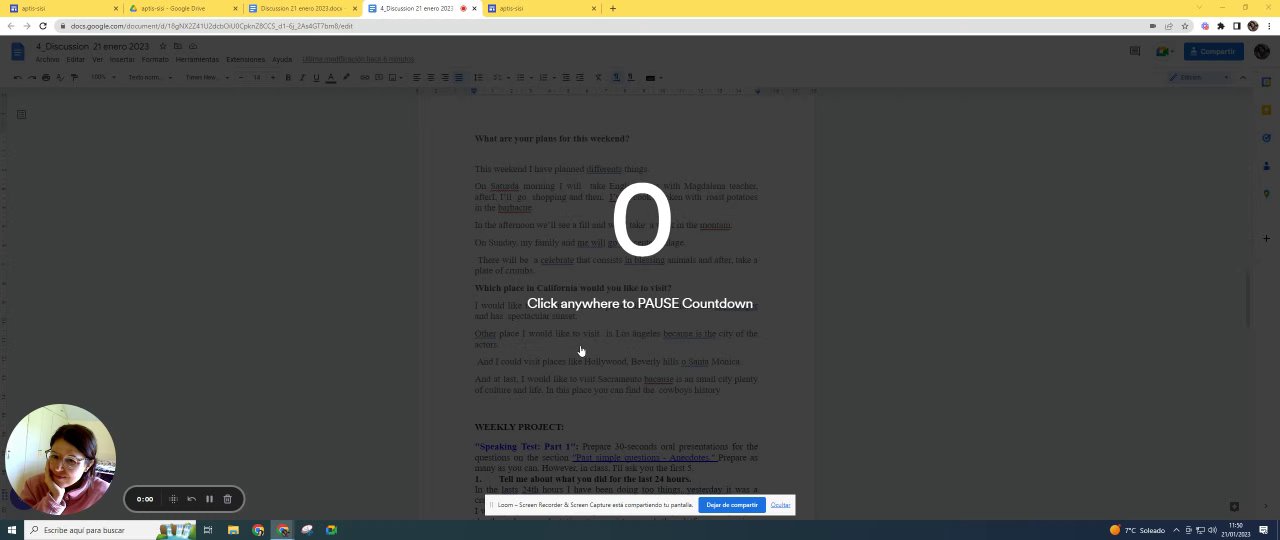Toggle Italic formatting
The height and width of the screenshot is (540, 1280).
tap(302, 77)
